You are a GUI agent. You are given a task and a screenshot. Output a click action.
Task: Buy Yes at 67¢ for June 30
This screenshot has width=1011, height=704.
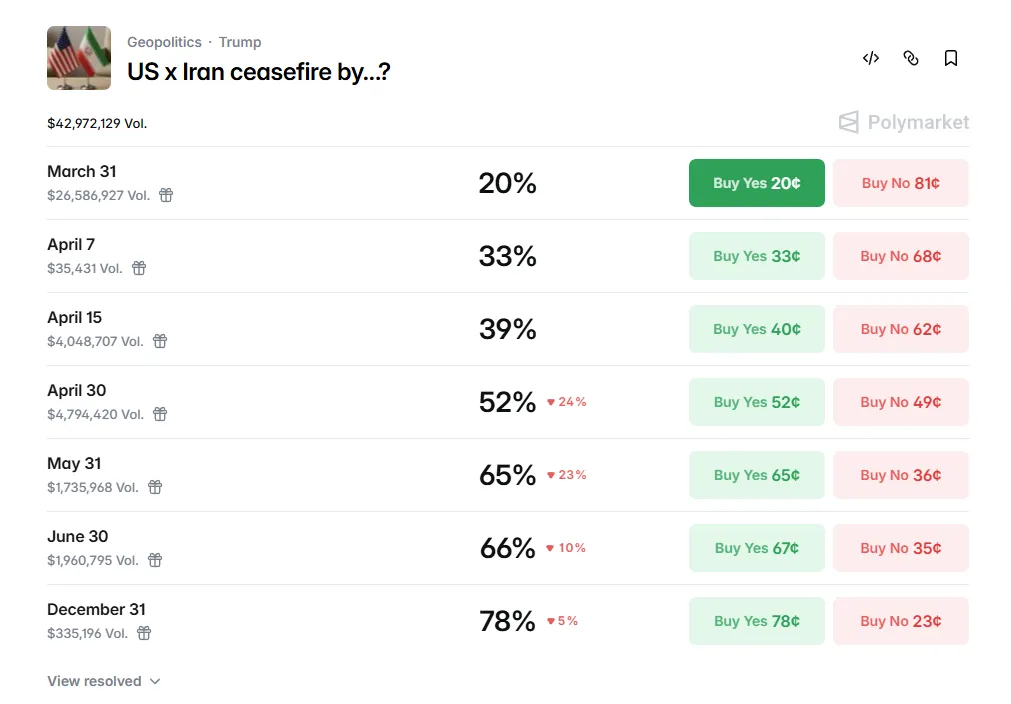tap(756, 548)
